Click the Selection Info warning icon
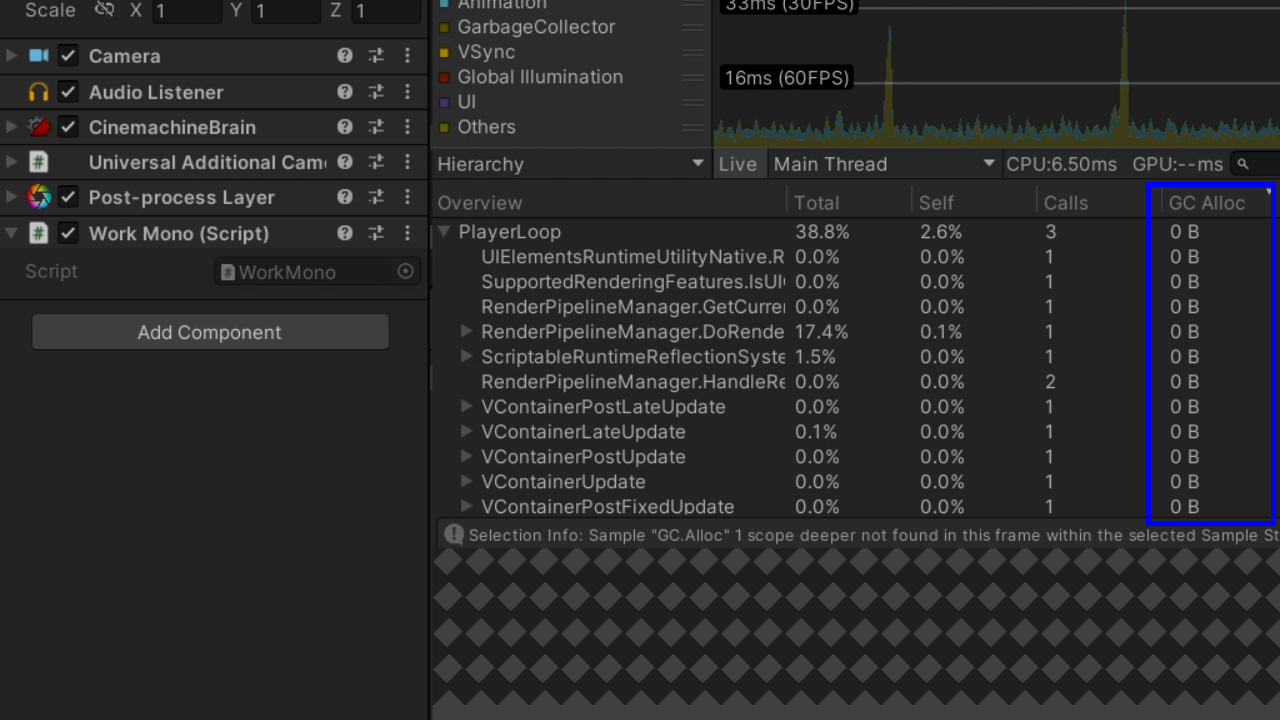The height and width of the screenshot is (720, 1280). click(x=454, y=535)
